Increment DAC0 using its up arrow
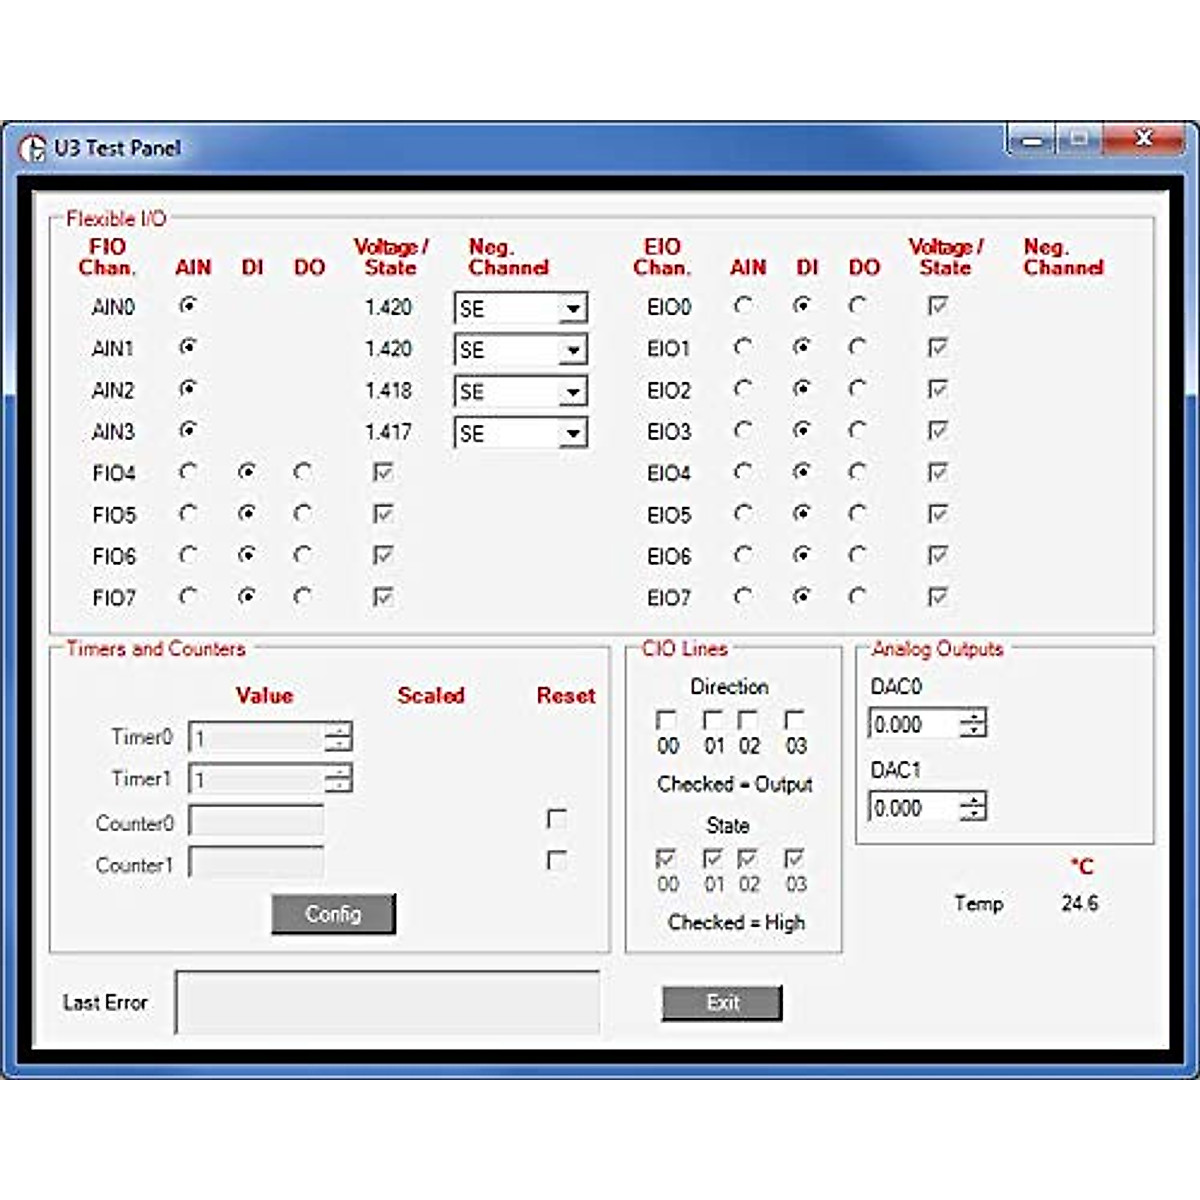This screenshot has height=1200, width=1200. click(x=972, y=717)
